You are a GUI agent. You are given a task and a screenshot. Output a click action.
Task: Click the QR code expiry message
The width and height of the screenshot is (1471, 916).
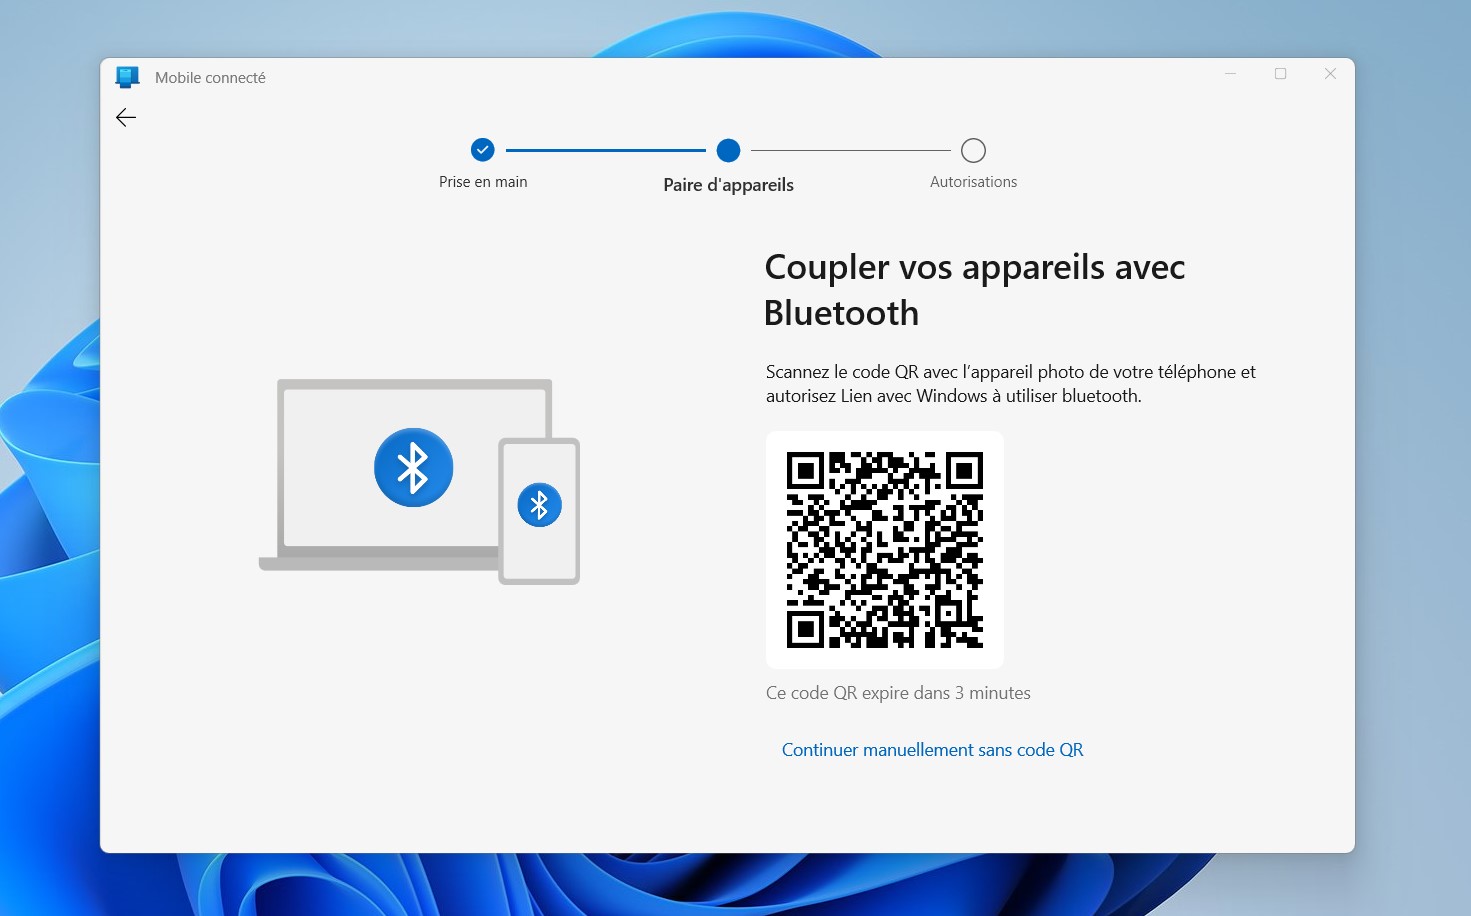click(898, 693)
